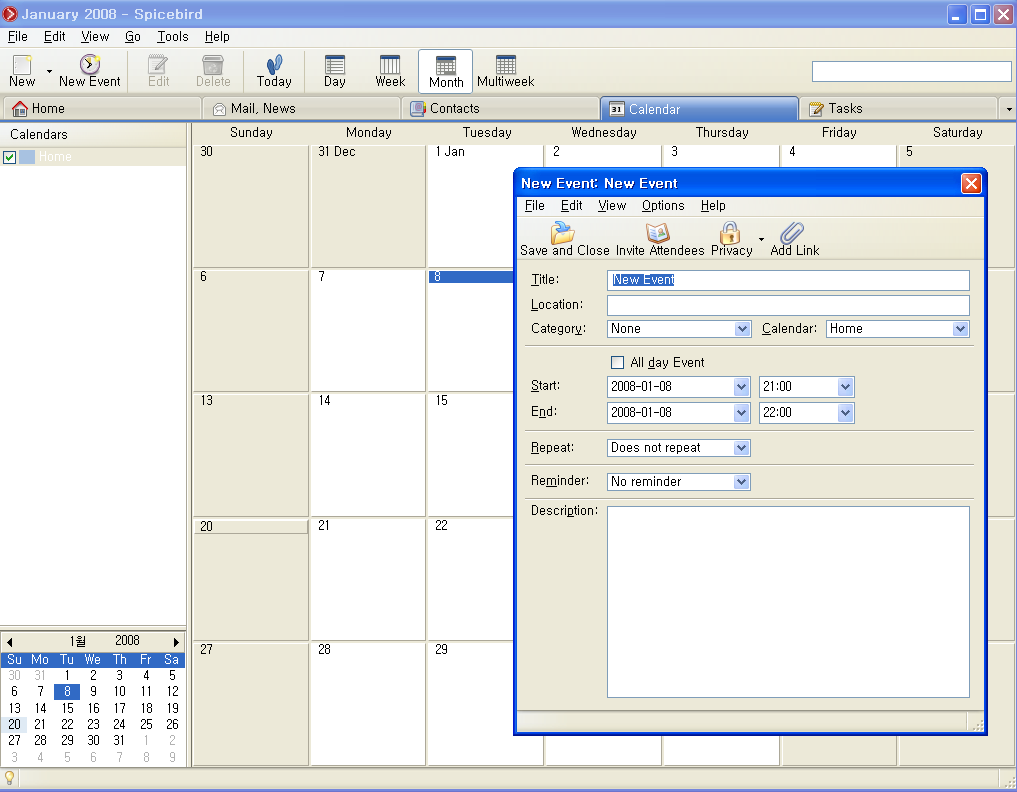Go to next month in mini calendar

(176, 642)
